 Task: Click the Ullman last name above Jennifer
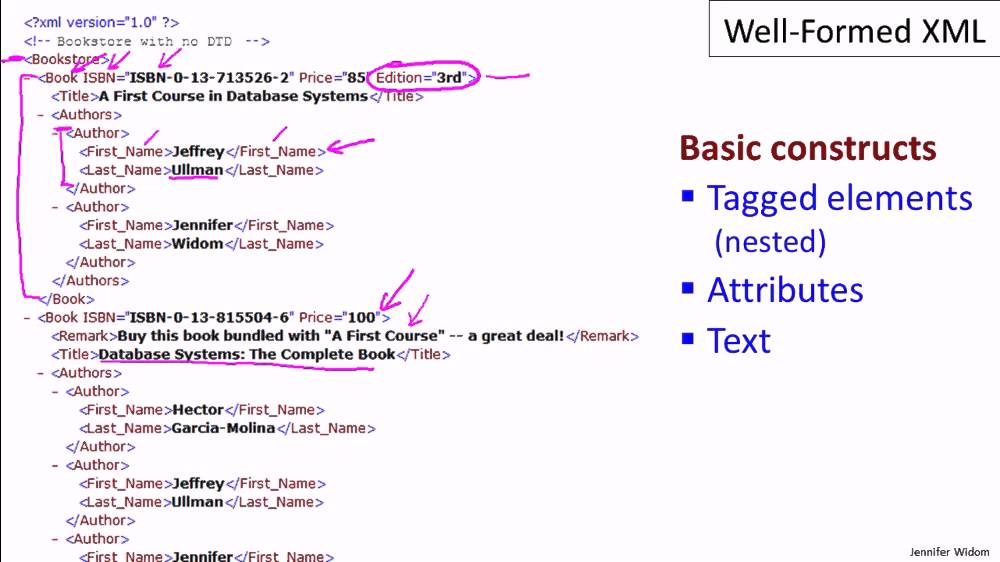click(x=197, y=170)
